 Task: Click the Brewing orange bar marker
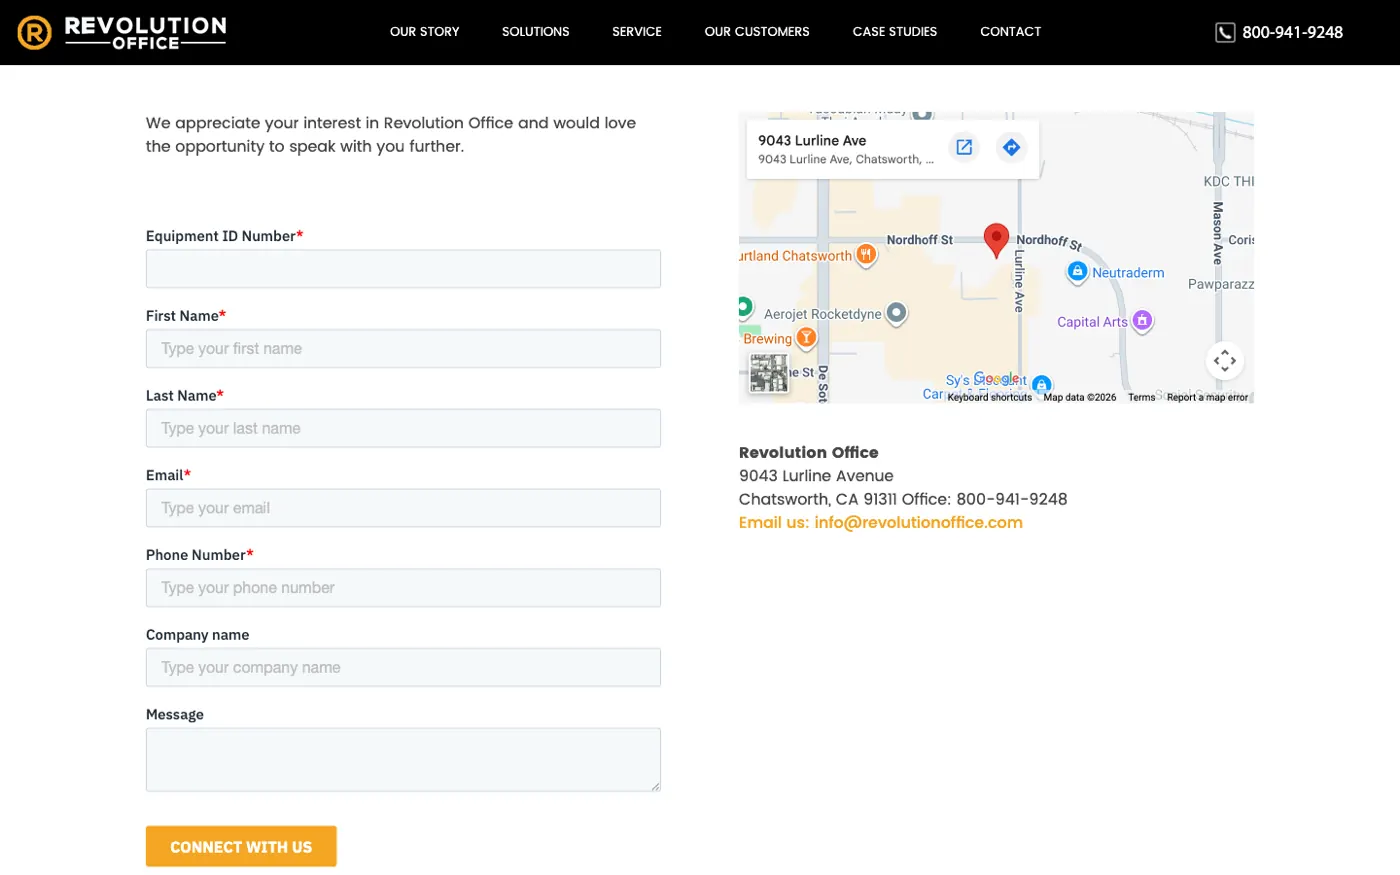click(806, 338)
